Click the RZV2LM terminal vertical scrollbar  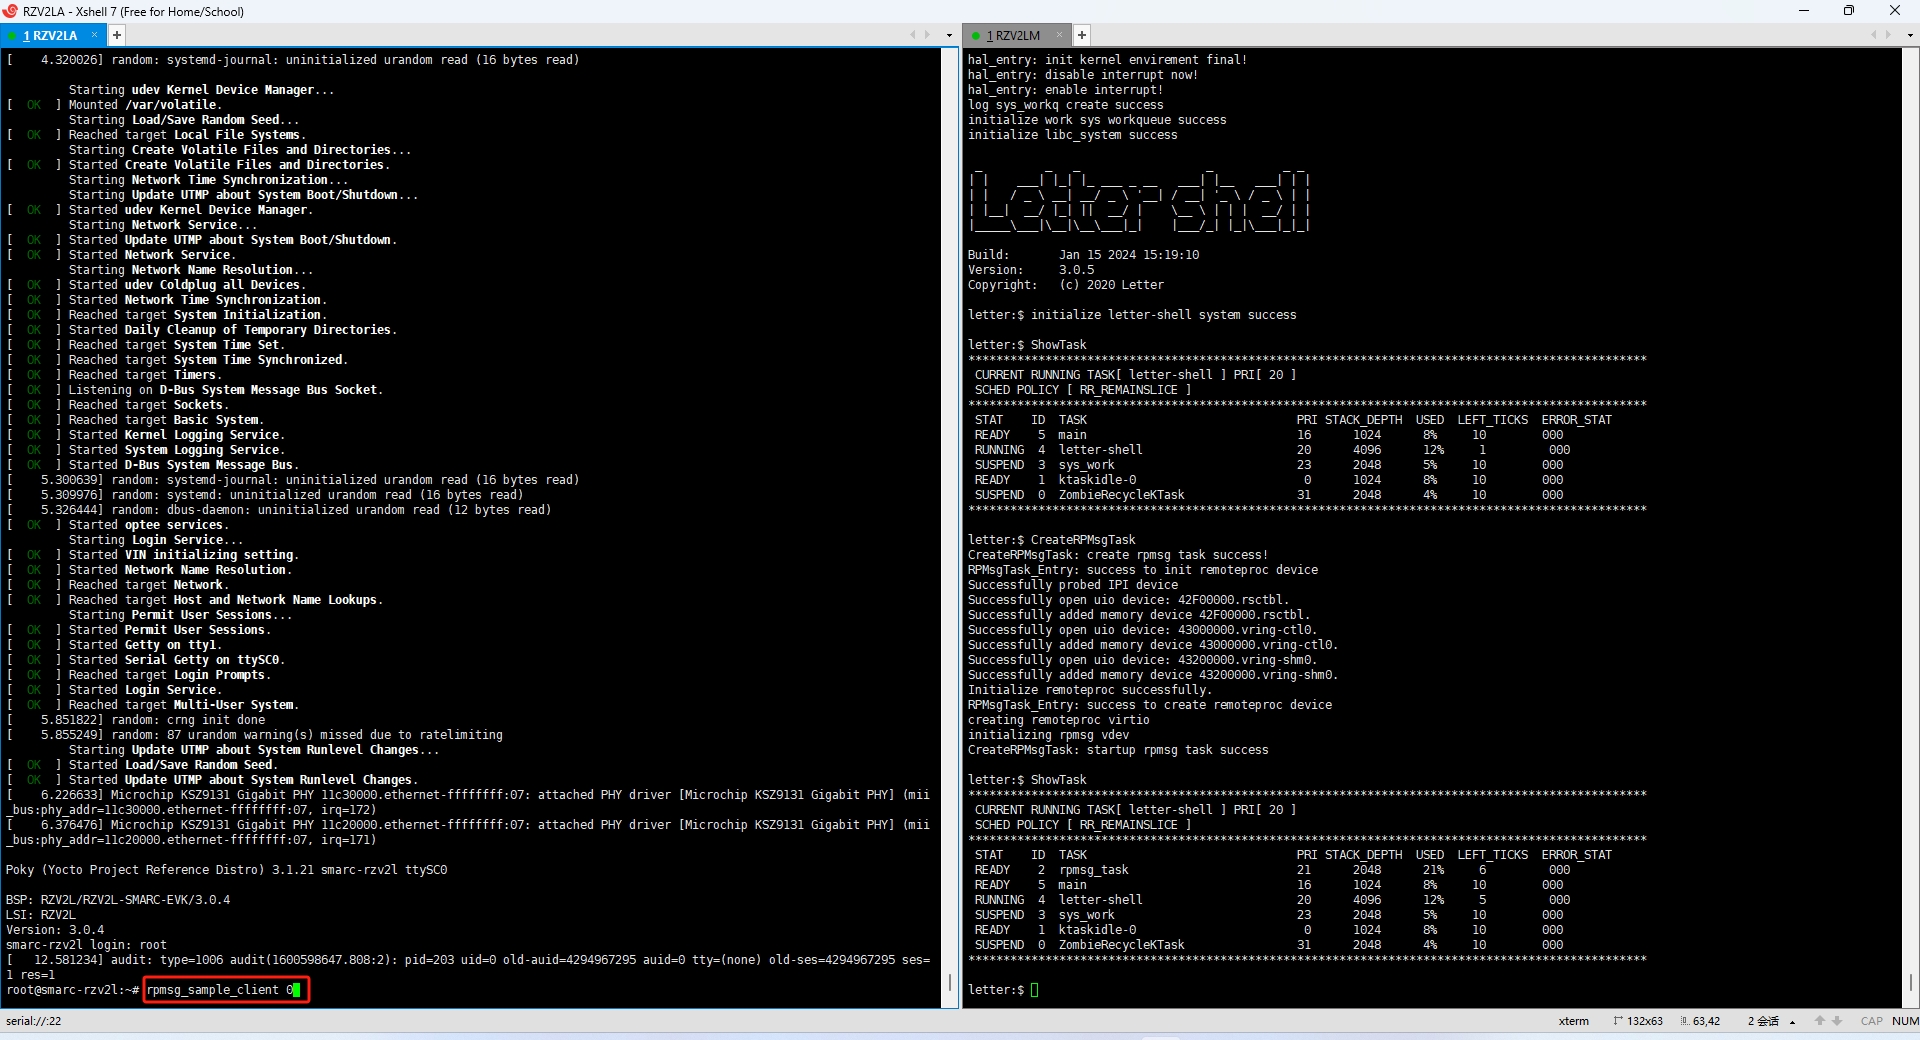(x=1910, y=527)
